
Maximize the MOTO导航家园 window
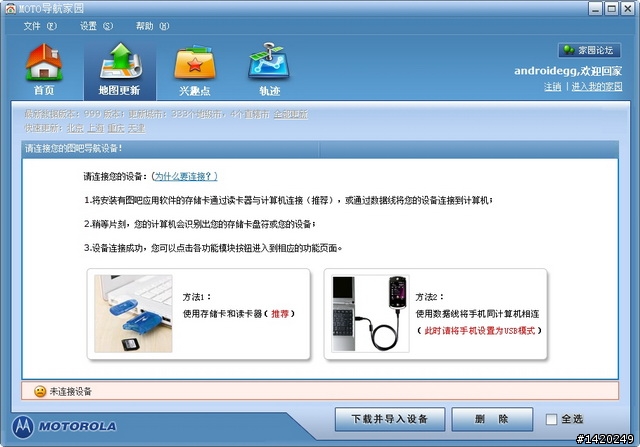click(611, 9)
